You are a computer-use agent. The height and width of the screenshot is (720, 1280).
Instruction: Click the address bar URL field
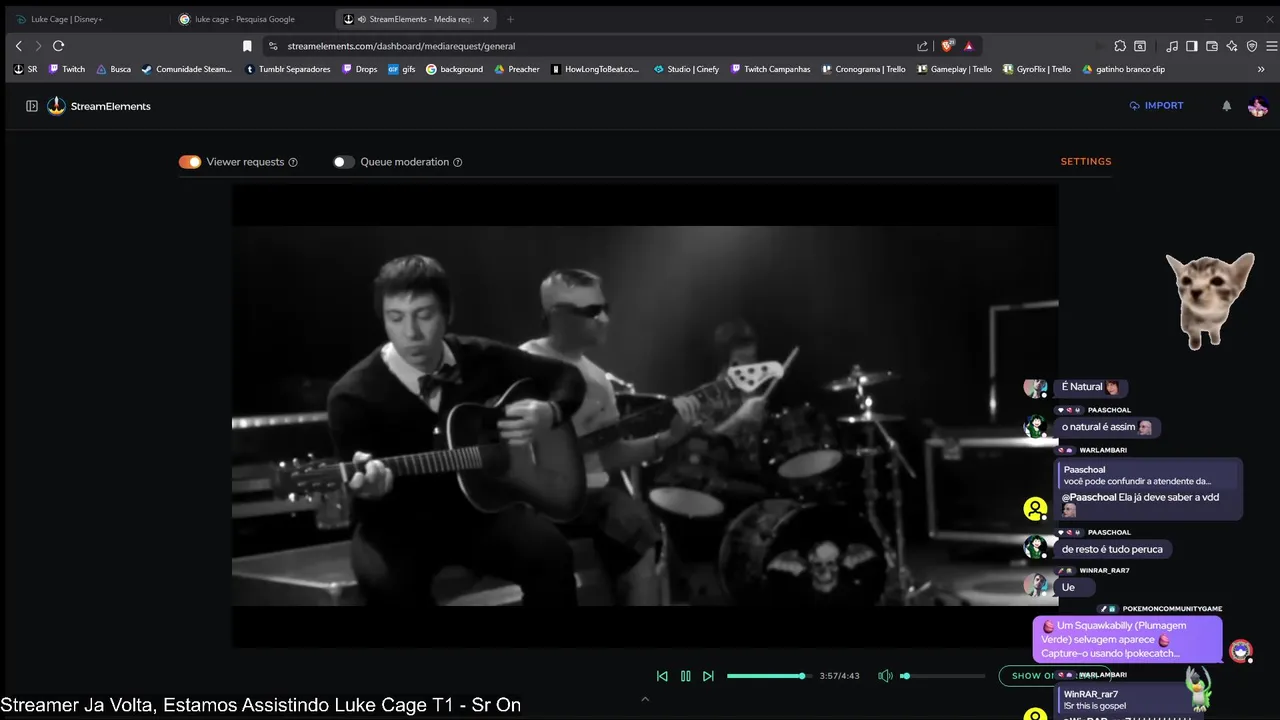tap(595, 46)
